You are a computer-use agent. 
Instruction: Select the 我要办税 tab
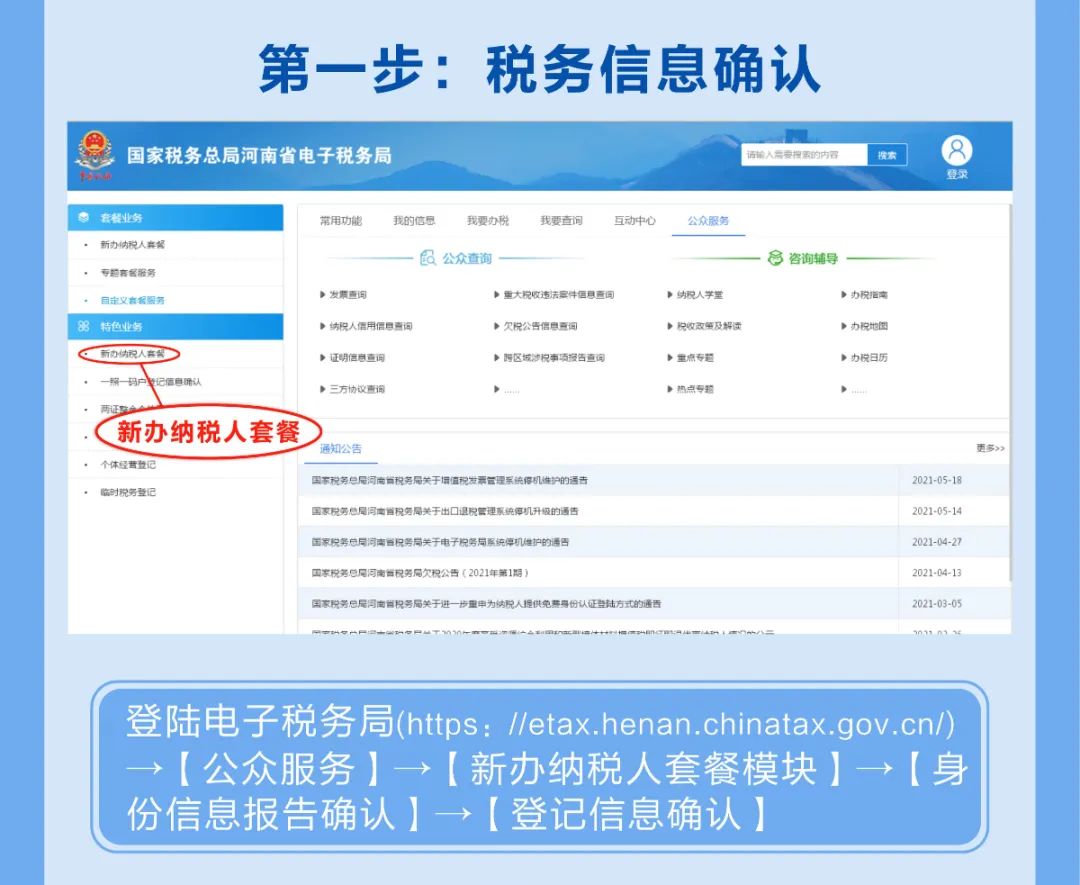coord(488,220)
